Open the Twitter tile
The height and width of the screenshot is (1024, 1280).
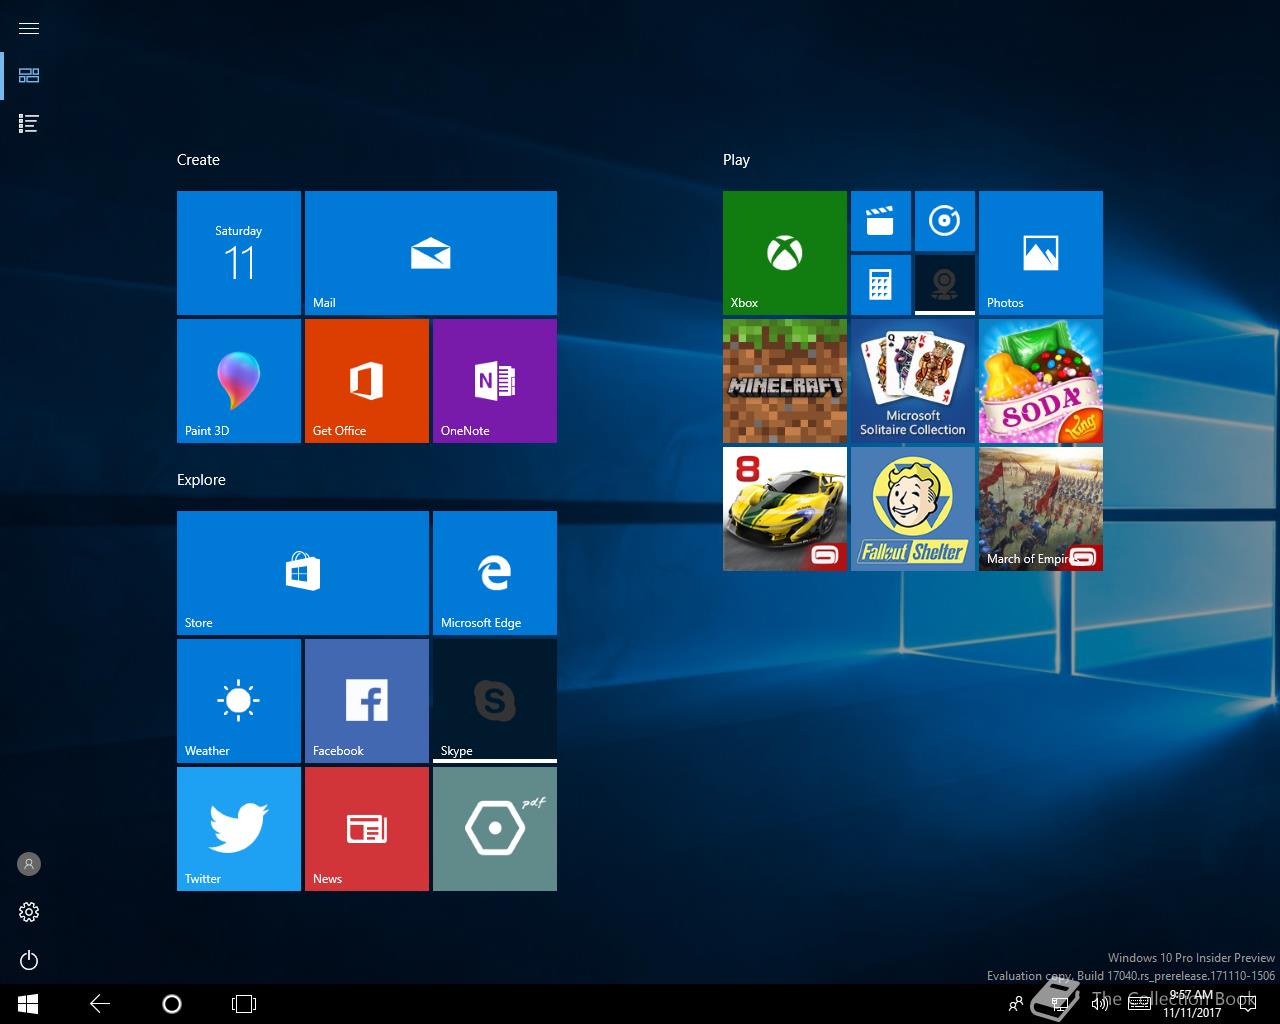(x=239, y=829)
